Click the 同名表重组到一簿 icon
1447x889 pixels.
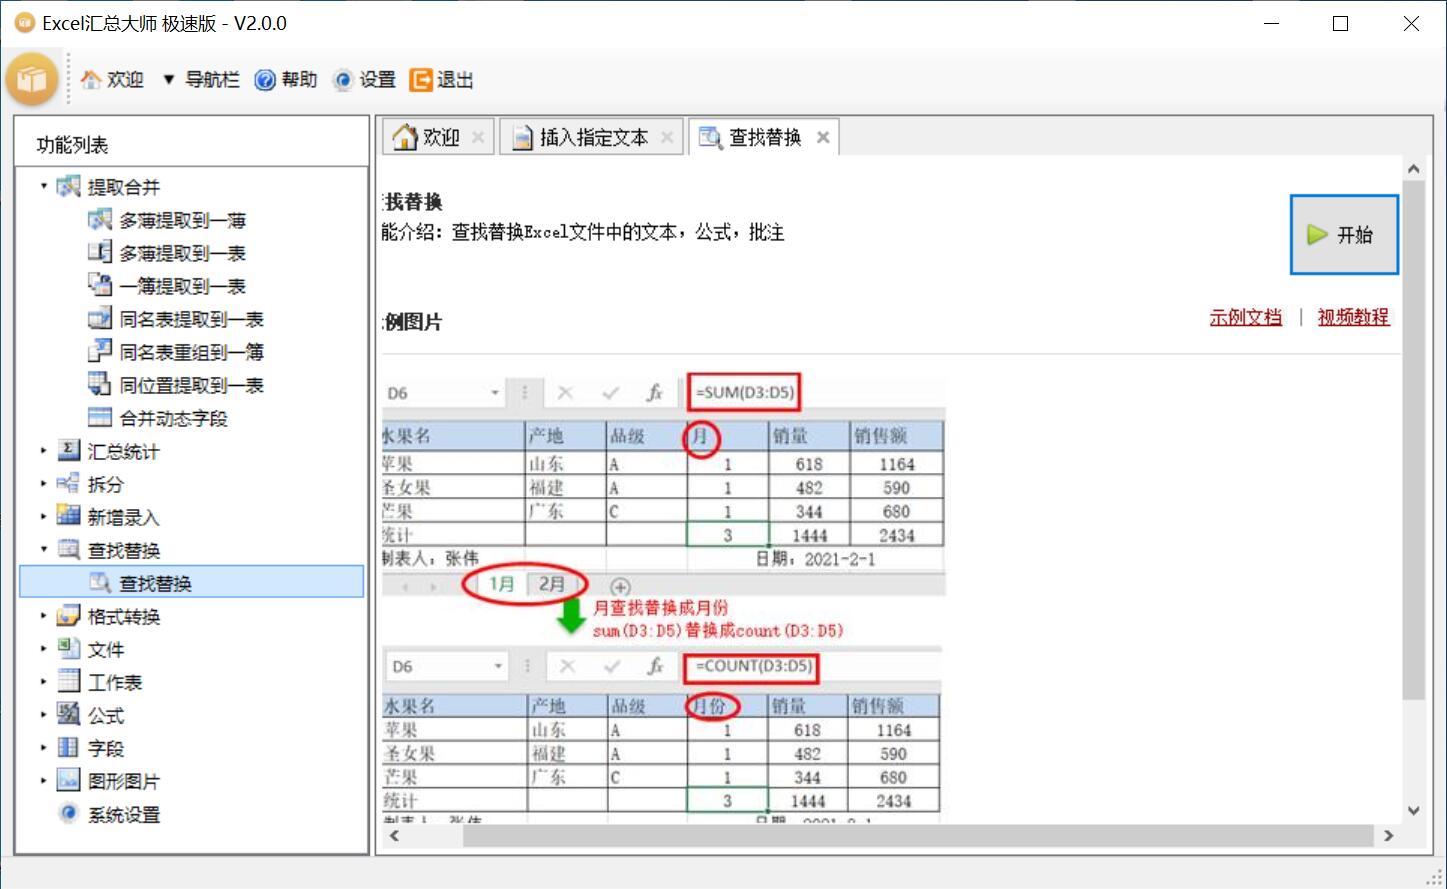click(100, 351)
